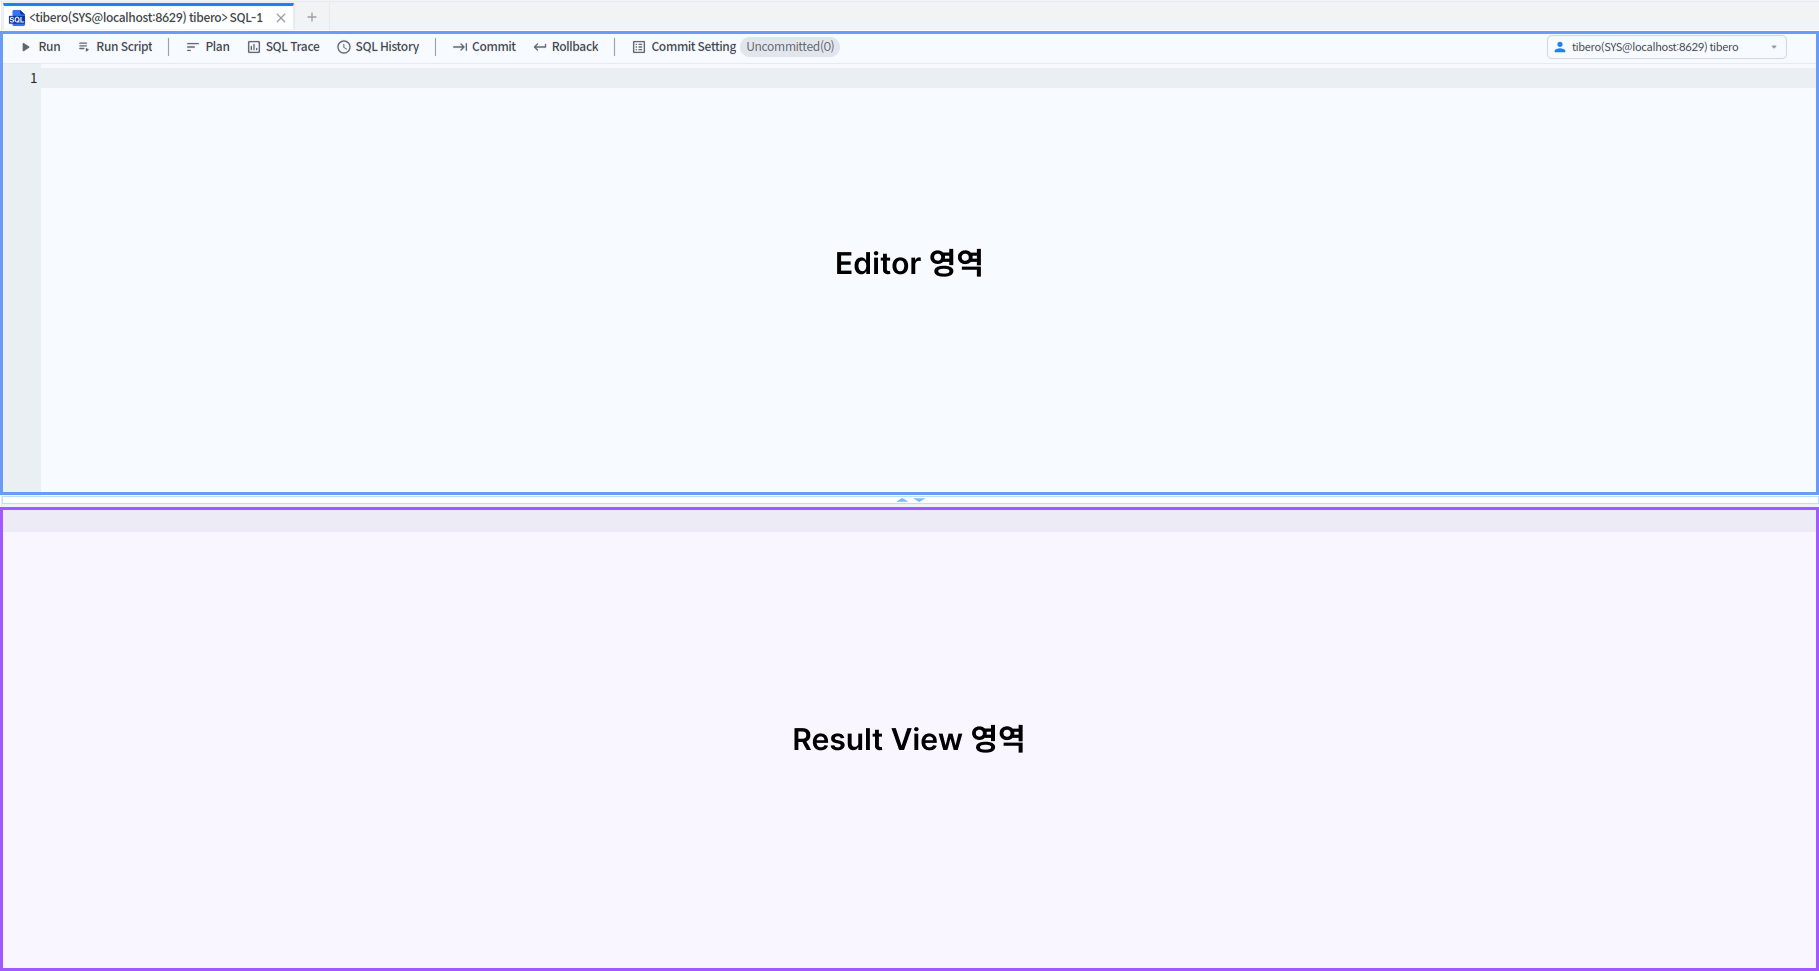Click into editor line 1
The image size is (1819, 971).
900,78
